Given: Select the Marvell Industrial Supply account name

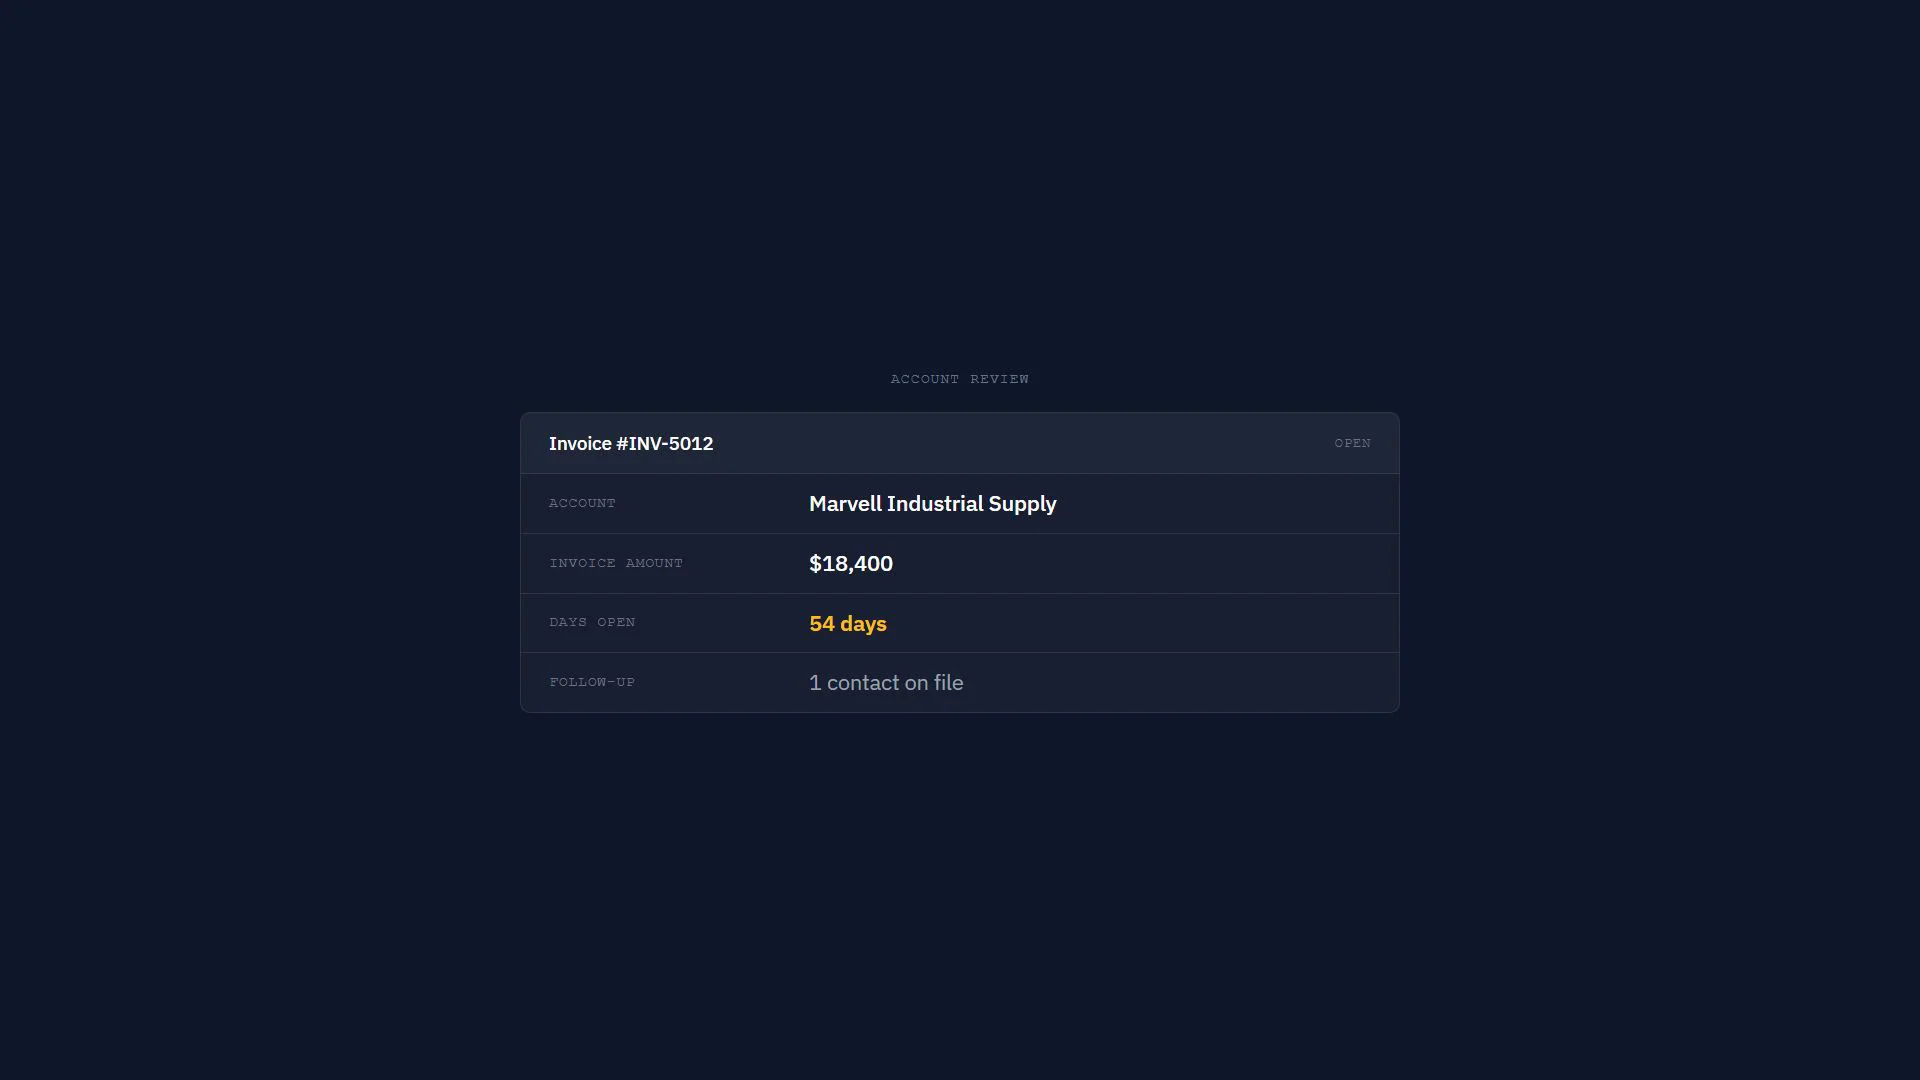Looking at the screenshot, I should tap(932, 504).
